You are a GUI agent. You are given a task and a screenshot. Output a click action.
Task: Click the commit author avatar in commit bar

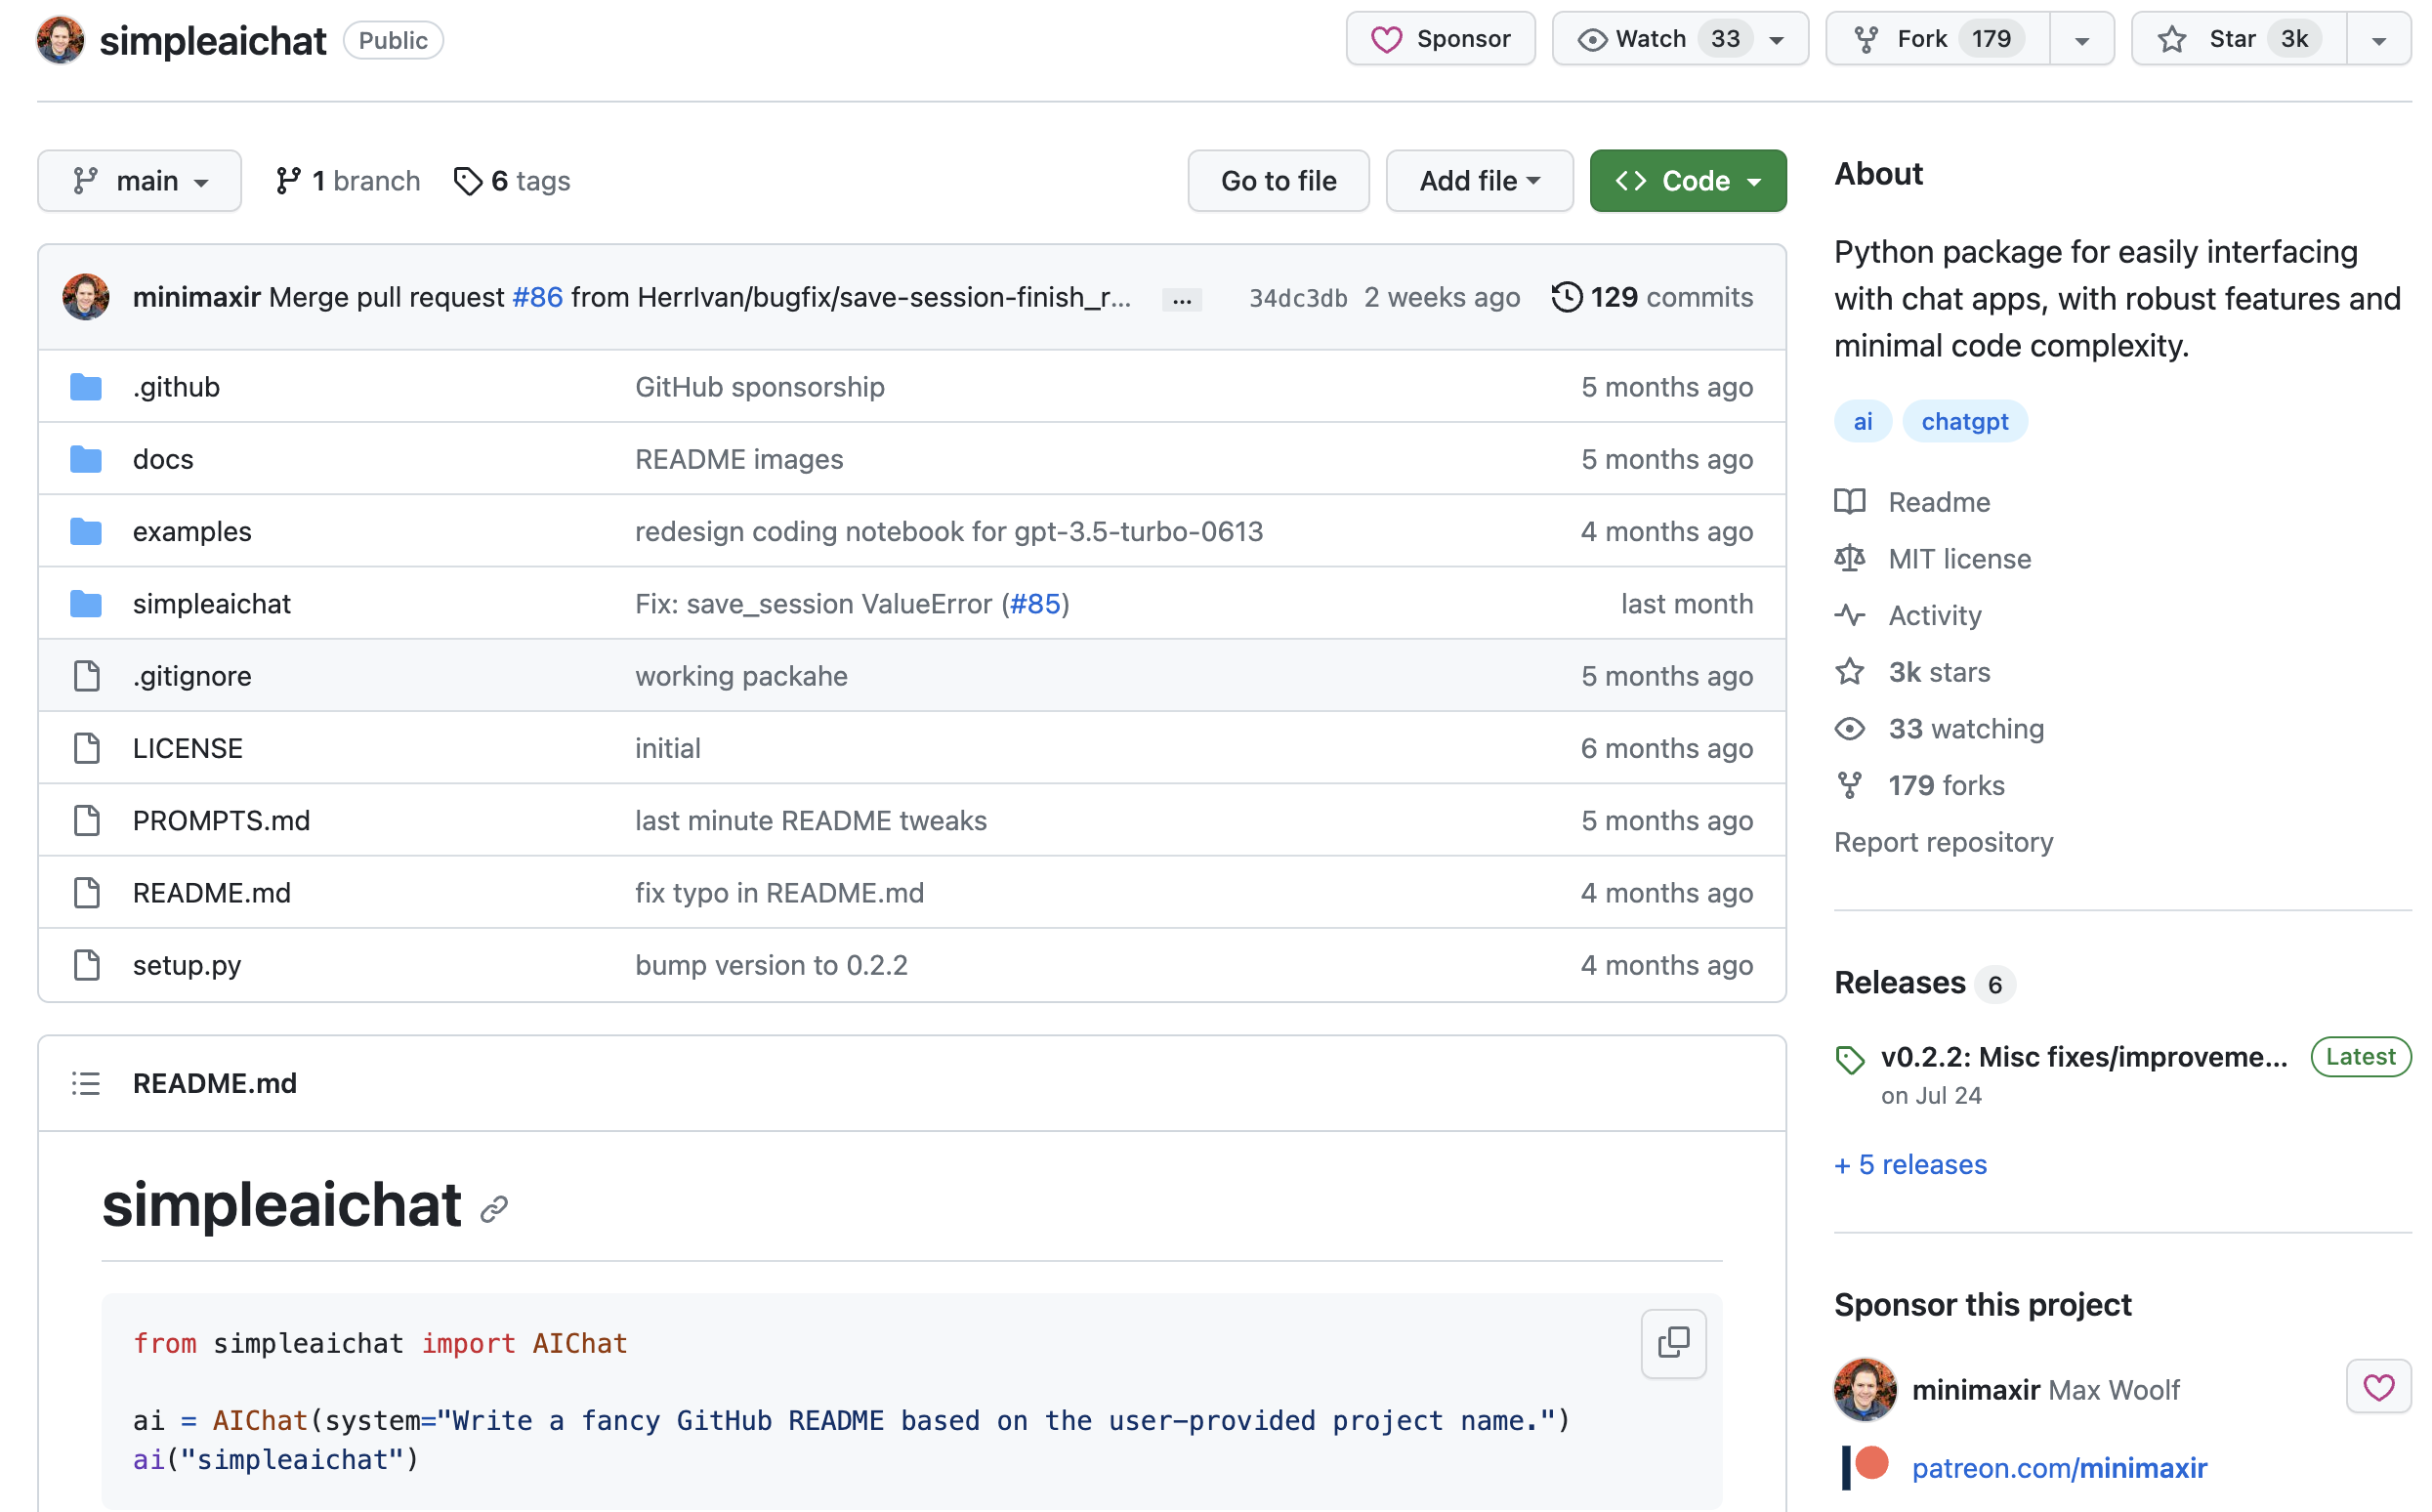pos(86,297)
